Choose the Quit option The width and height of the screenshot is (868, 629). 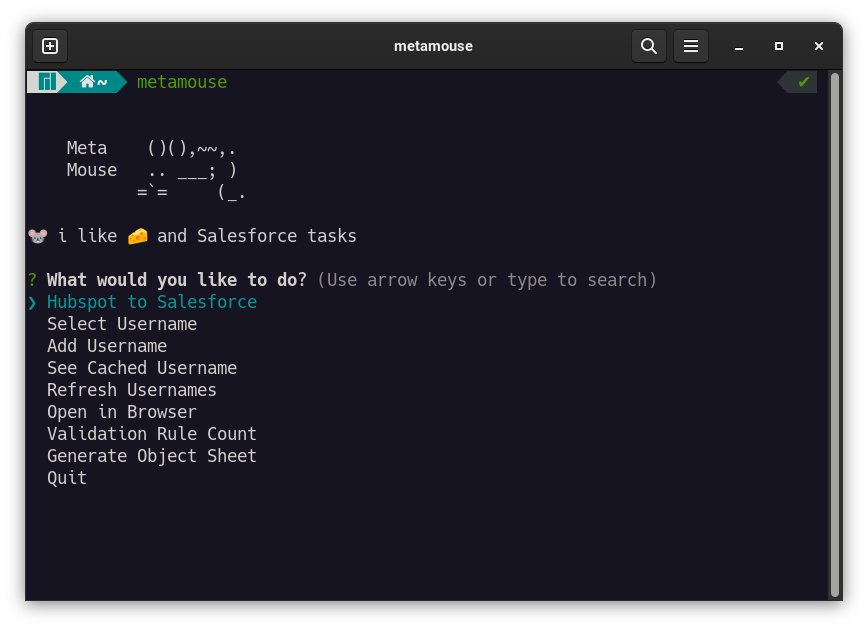point(67,478)
